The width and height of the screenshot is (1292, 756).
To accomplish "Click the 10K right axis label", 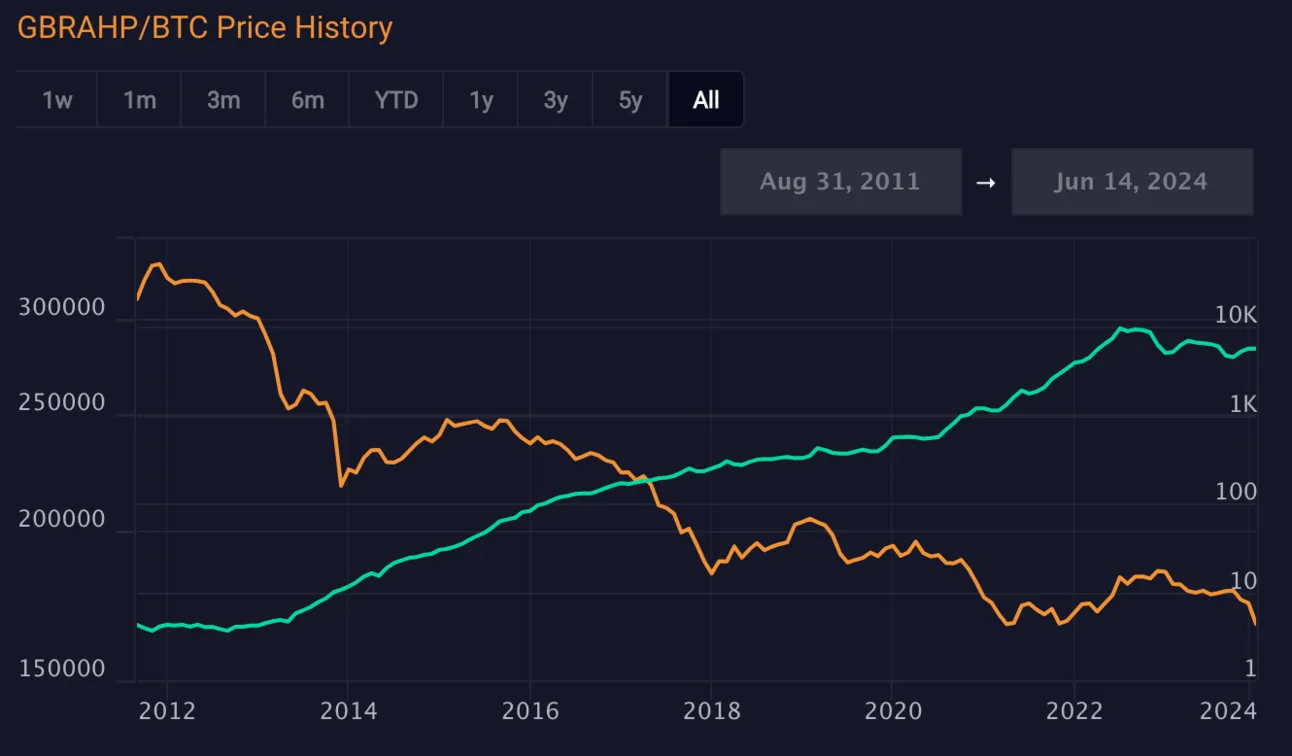I will 1235,316.
